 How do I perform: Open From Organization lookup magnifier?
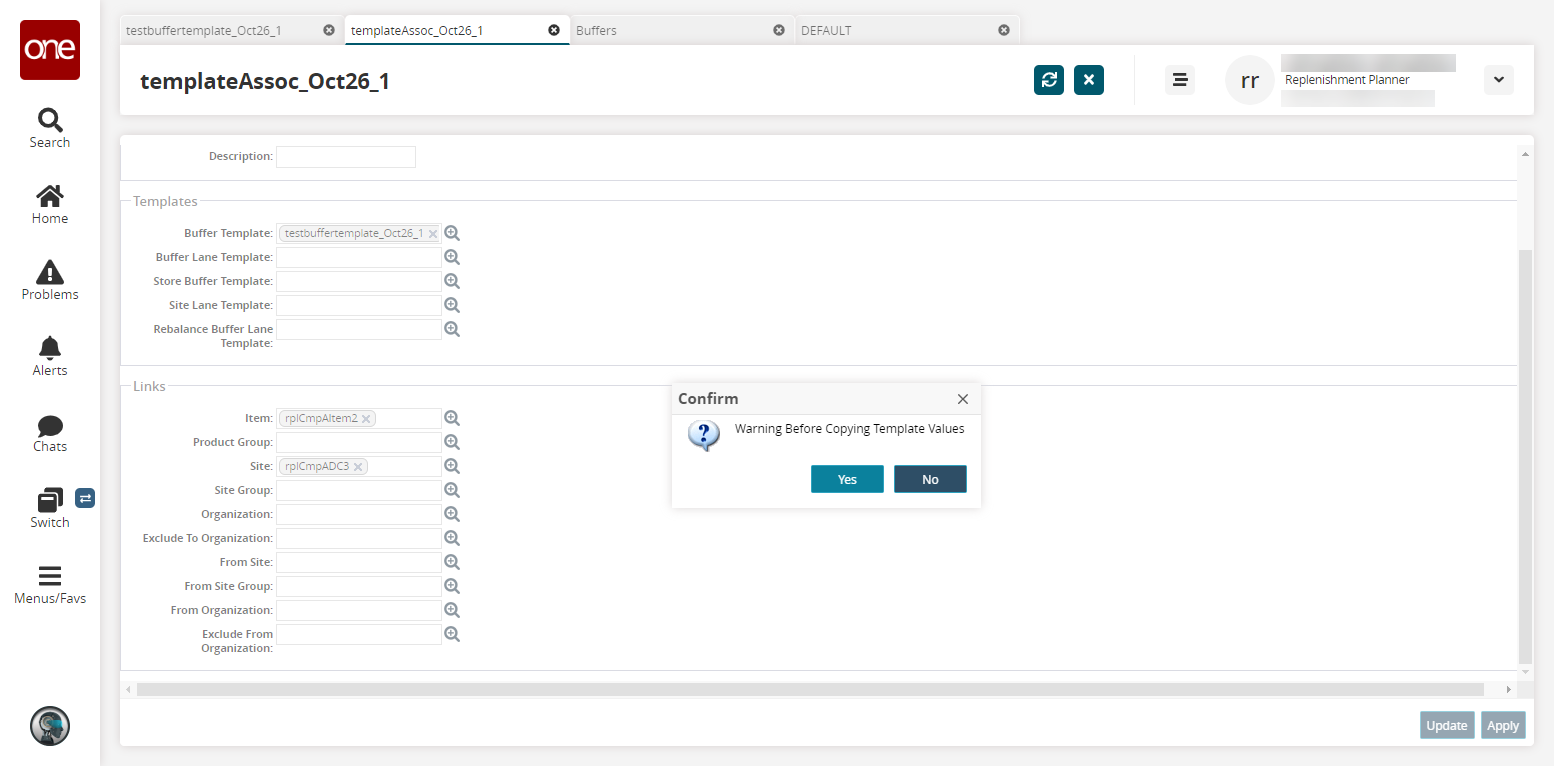coord(452,610)
